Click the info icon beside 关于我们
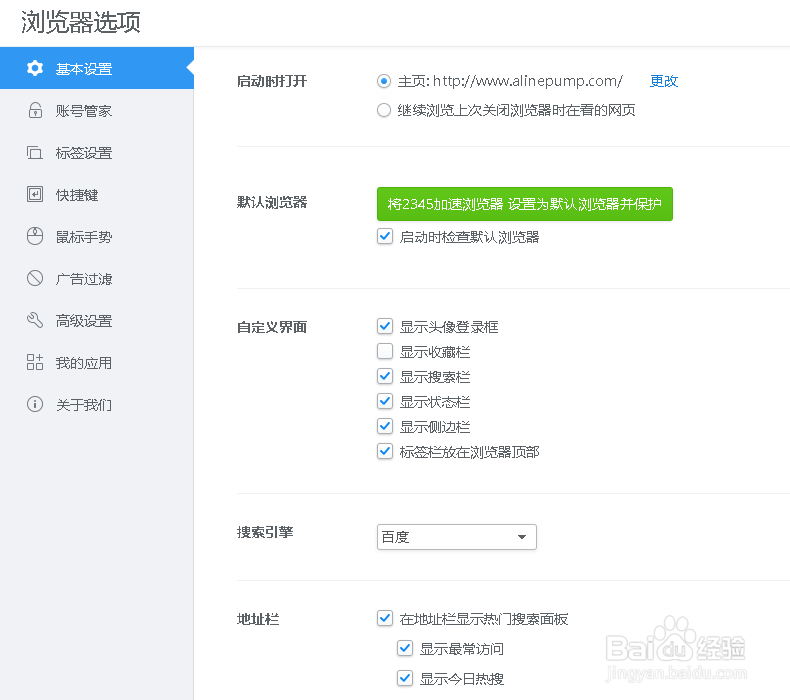This screenshot has width=790, height=700. pyautogui.click(x=35, y=404)
